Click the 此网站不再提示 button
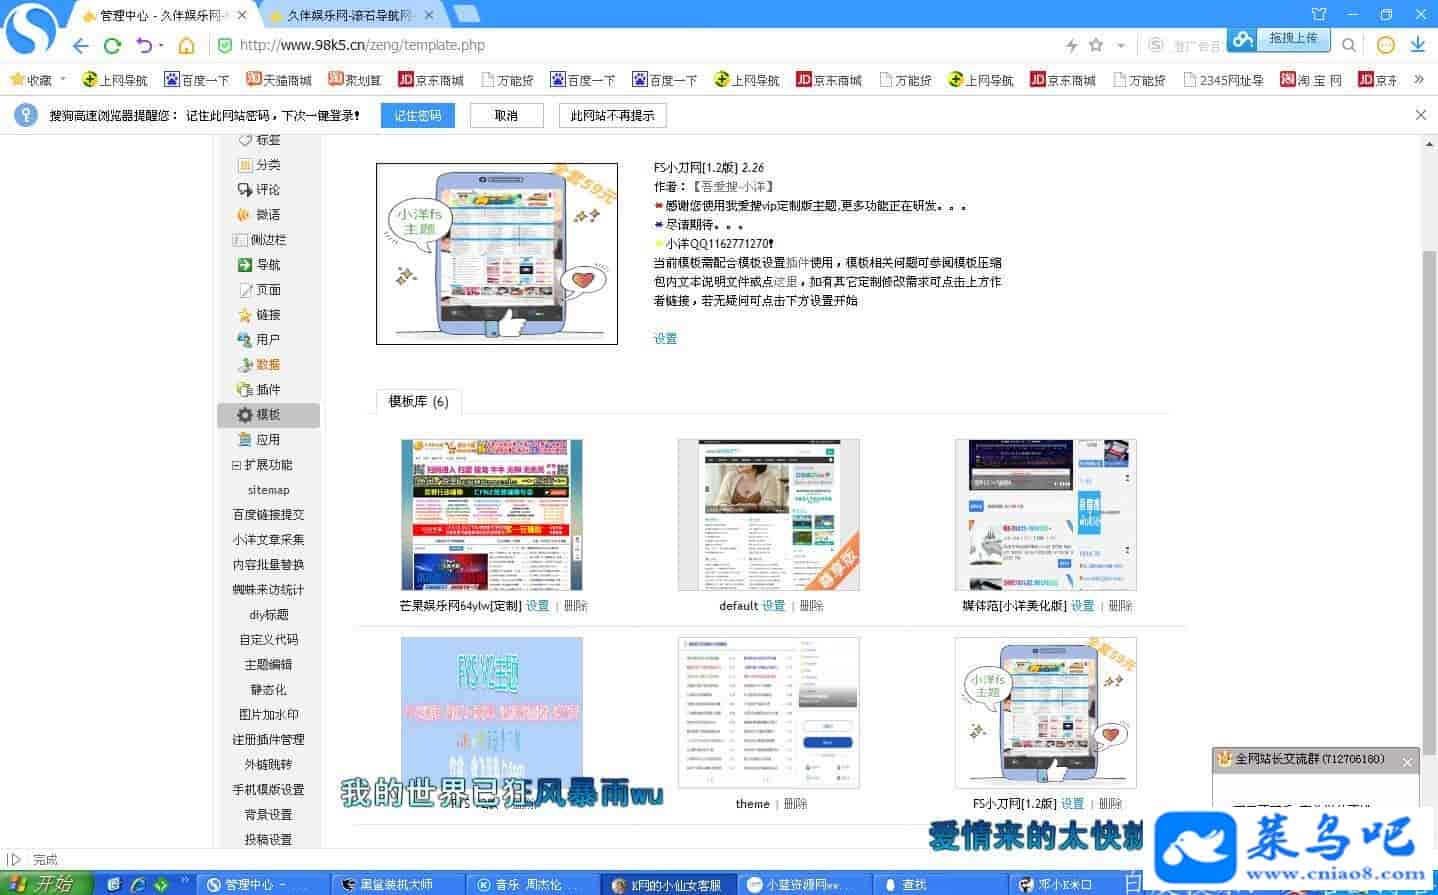1438x895 pixels. pos(612,115)
